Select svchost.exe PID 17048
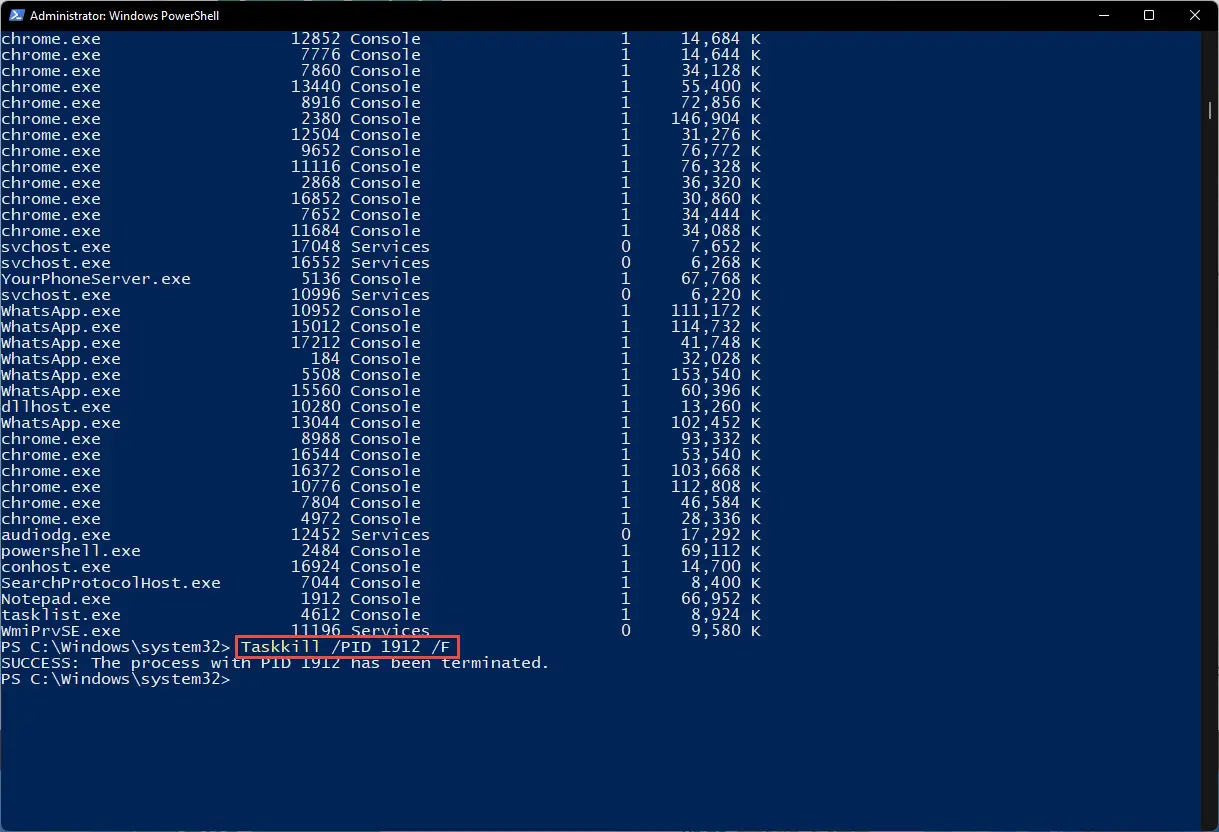This screenshot has height=832, width=1219. [x=315, y=247]
